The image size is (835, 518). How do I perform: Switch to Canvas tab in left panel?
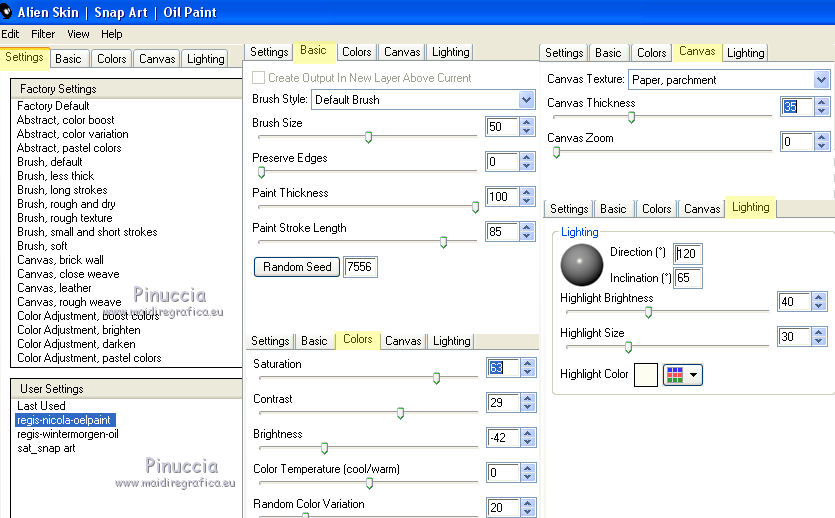pos(157,59)
